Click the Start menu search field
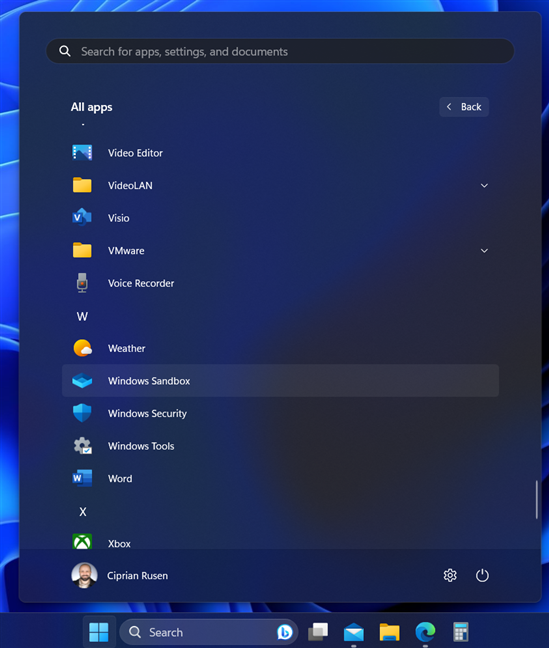Screen dimensions: 549x648 (x=280, y=51)
